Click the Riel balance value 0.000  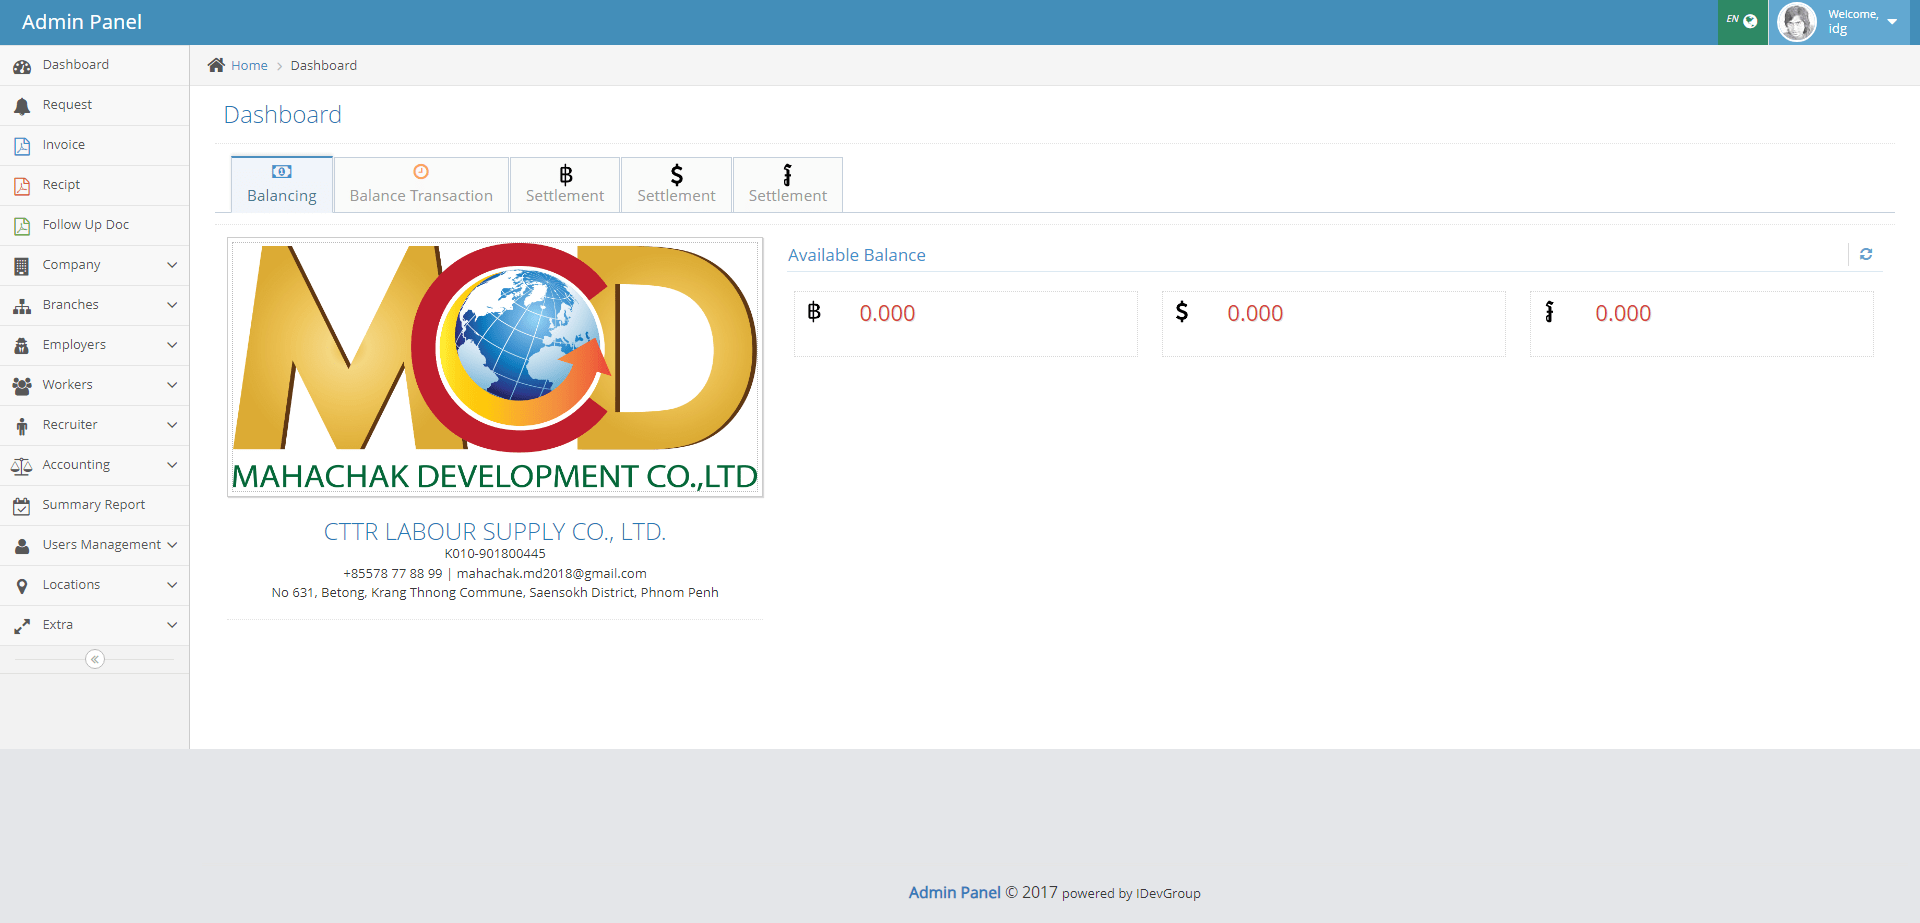pos(1623,313)
